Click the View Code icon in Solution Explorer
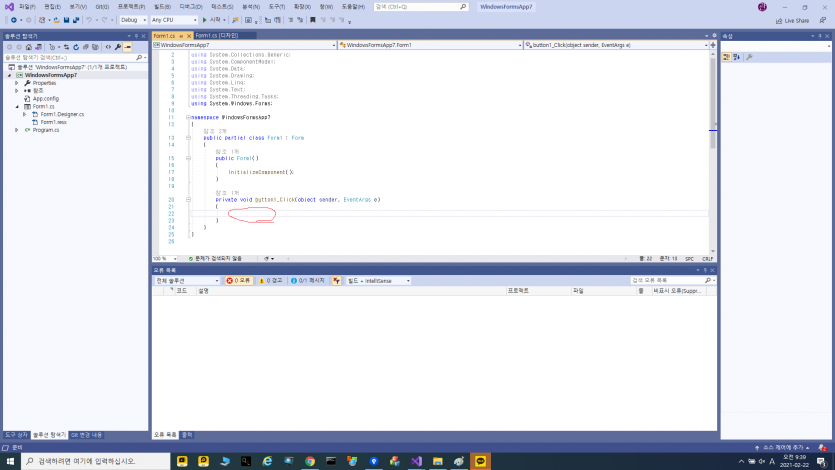The image size is (835, 470). (x=108, y=47)
